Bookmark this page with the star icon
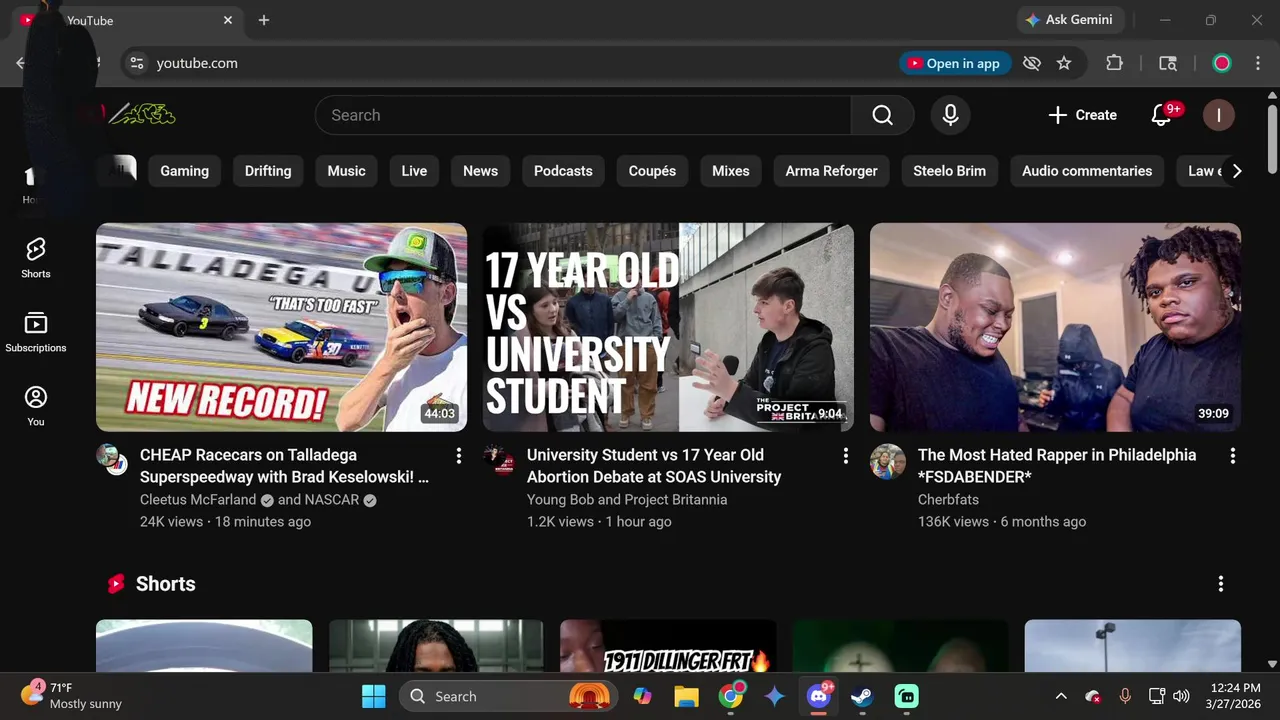This screenshot has height=720, width=1280. point(1064,63)
